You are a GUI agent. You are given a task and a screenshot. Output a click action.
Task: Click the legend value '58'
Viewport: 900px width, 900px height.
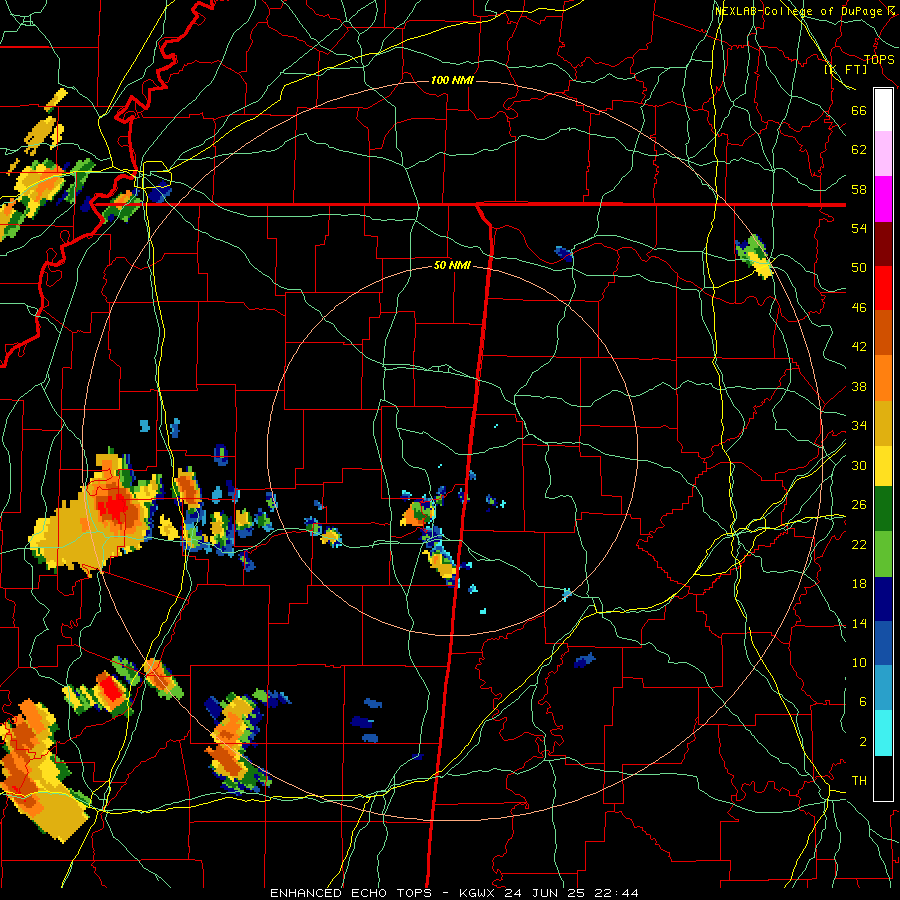point(859,189)
